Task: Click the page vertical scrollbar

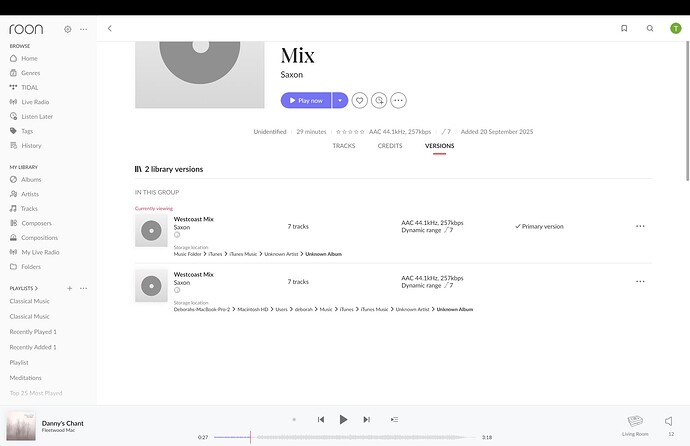Action: coord(687,111)
